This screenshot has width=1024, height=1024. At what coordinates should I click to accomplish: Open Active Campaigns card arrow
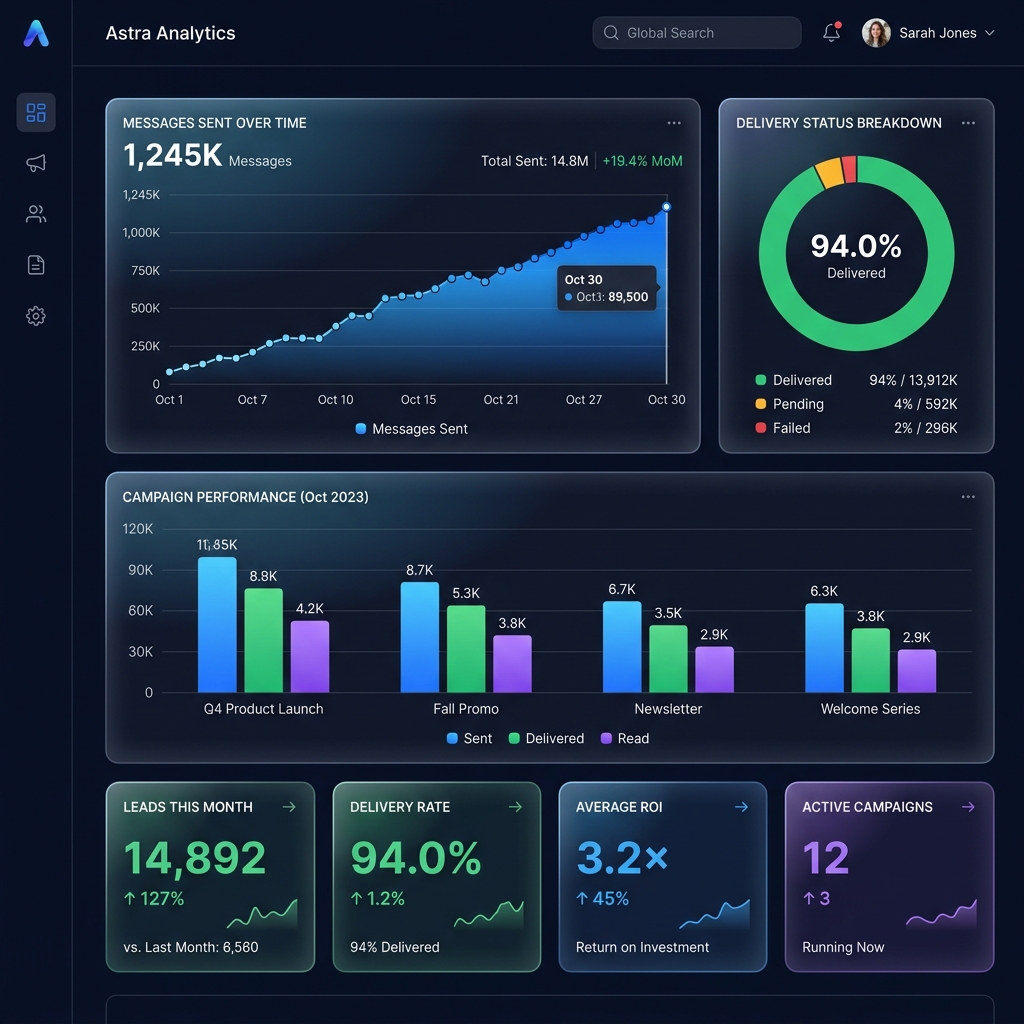click(968, 807)
